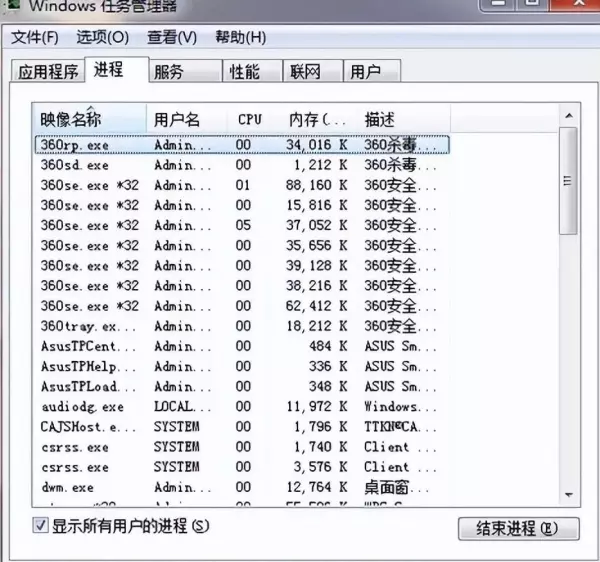Select 360se.exe row using 62,412 K
This screenshot has width=600, height=562.
click(x=242, y=306)
